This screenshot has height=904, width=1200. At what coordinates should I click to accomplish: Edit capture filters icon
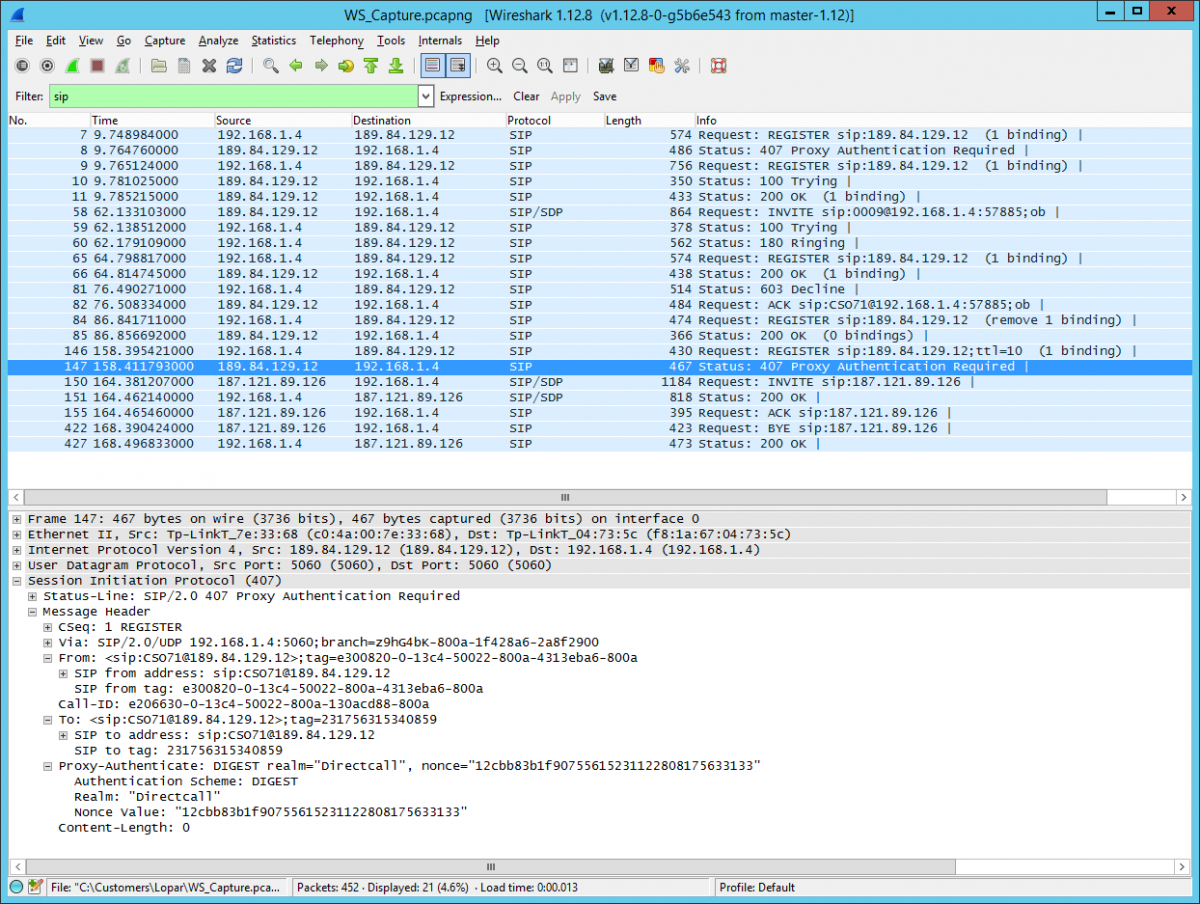(607, 66)
